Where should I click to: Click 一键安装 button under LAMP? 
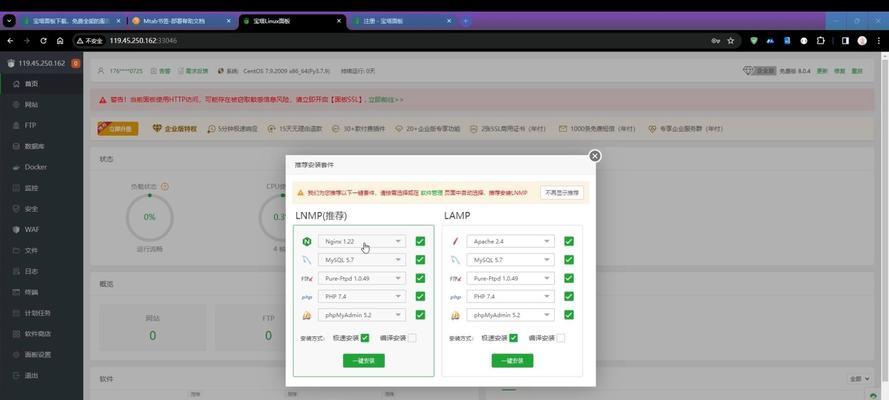point(512,361)
